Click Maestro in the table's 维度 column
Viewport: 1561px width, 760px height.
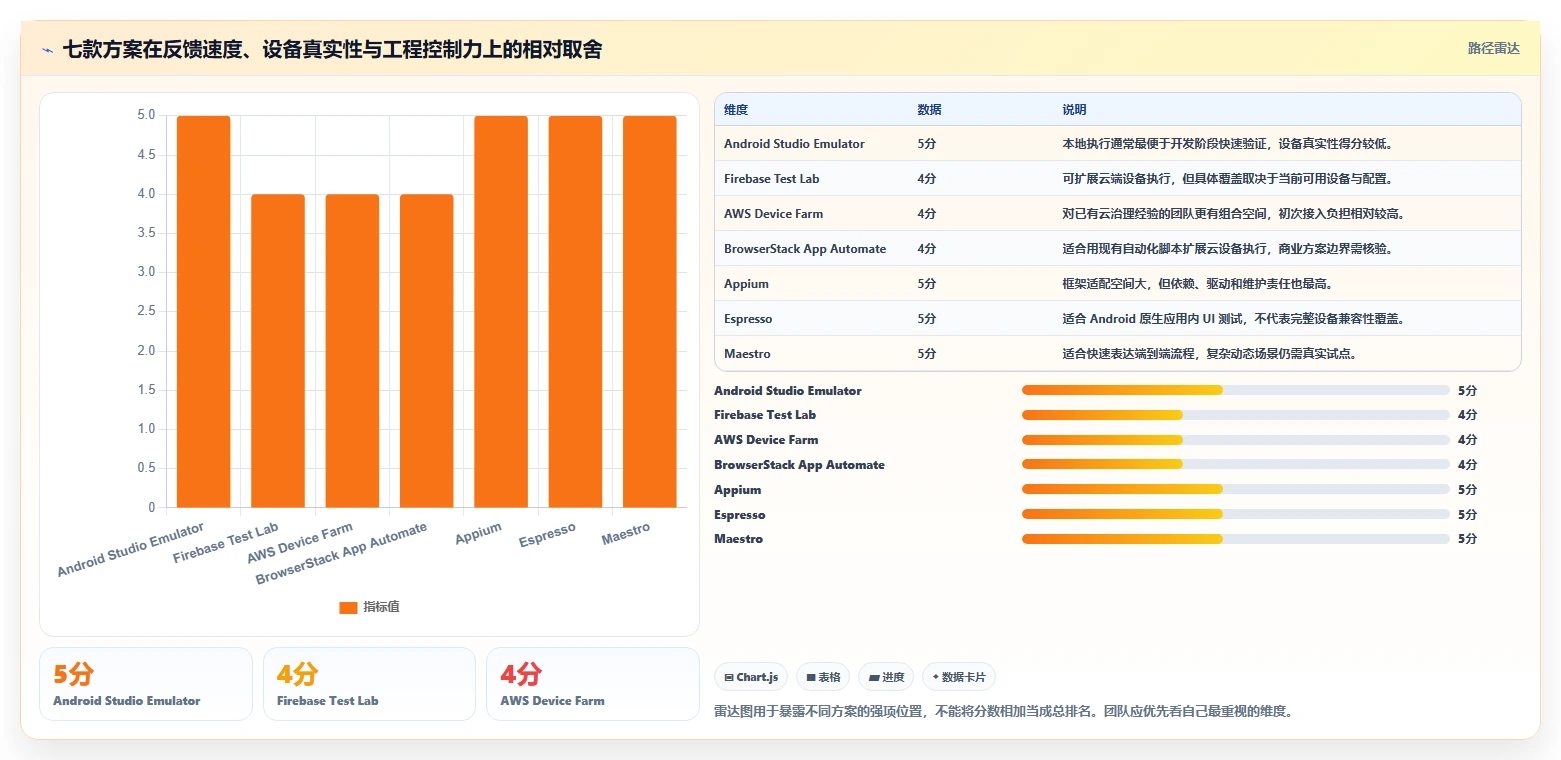(x=747, y=354)
